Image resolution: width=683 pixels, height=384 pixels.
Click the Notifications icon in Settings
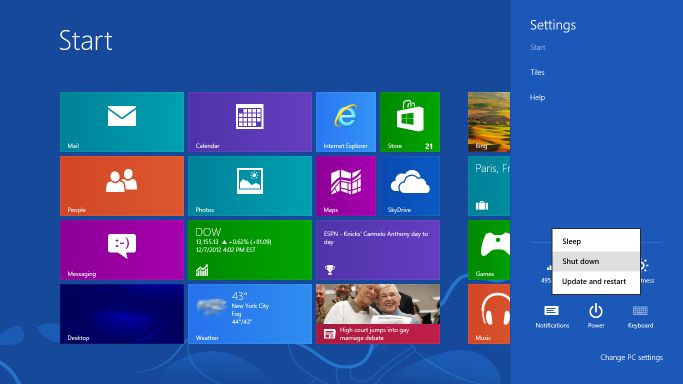[552, 317]
